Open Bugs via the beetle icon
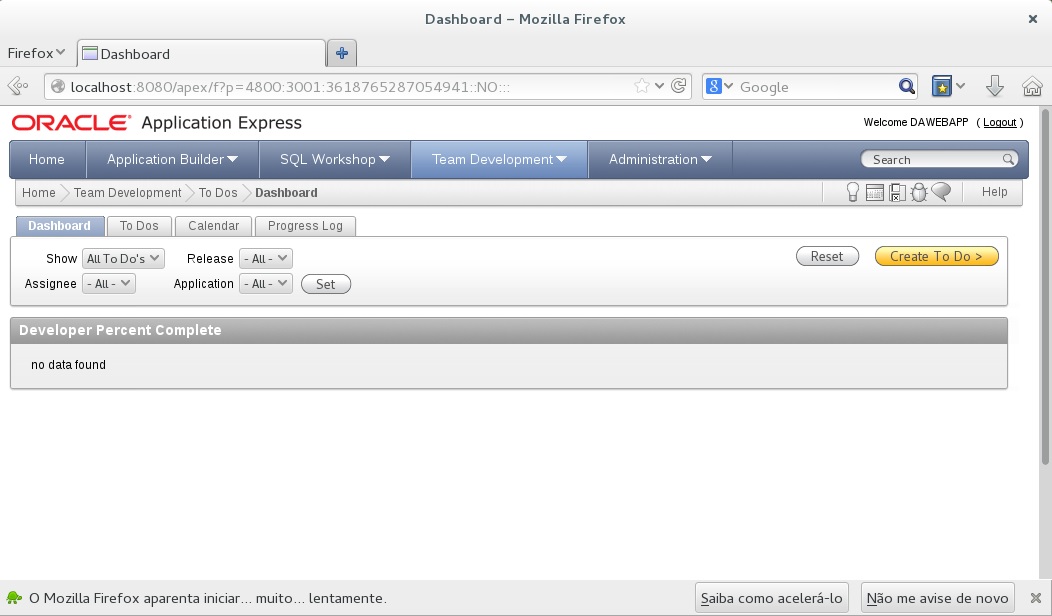 click(918, 192)
